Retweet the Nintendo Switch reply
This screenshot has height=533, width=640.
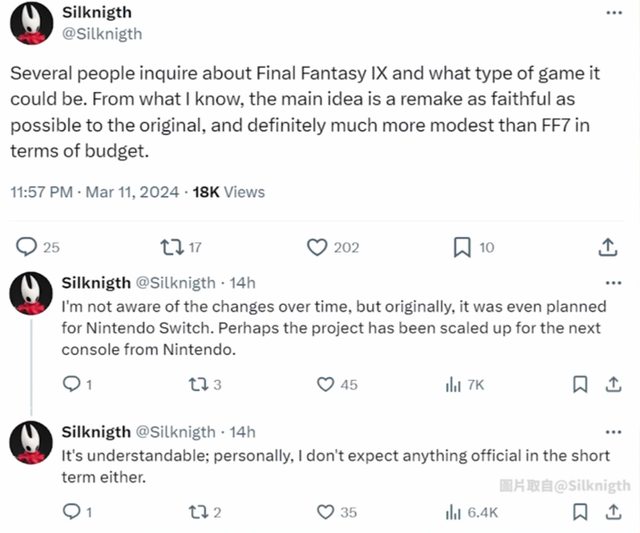(x=198, y=384)
